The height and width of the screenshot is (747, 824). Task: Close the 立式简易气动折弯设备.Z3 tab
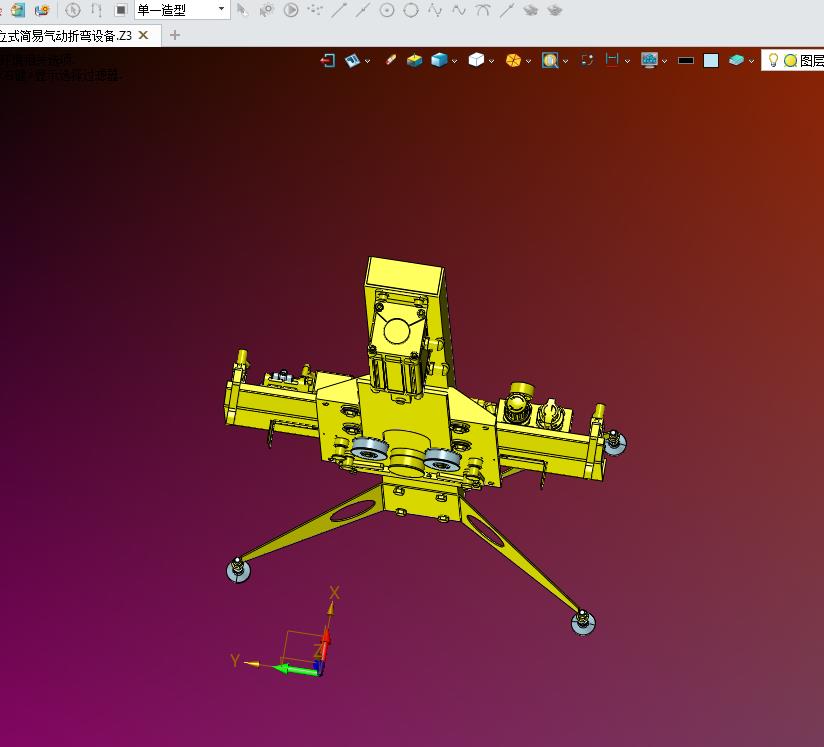[x=144, y=35]
